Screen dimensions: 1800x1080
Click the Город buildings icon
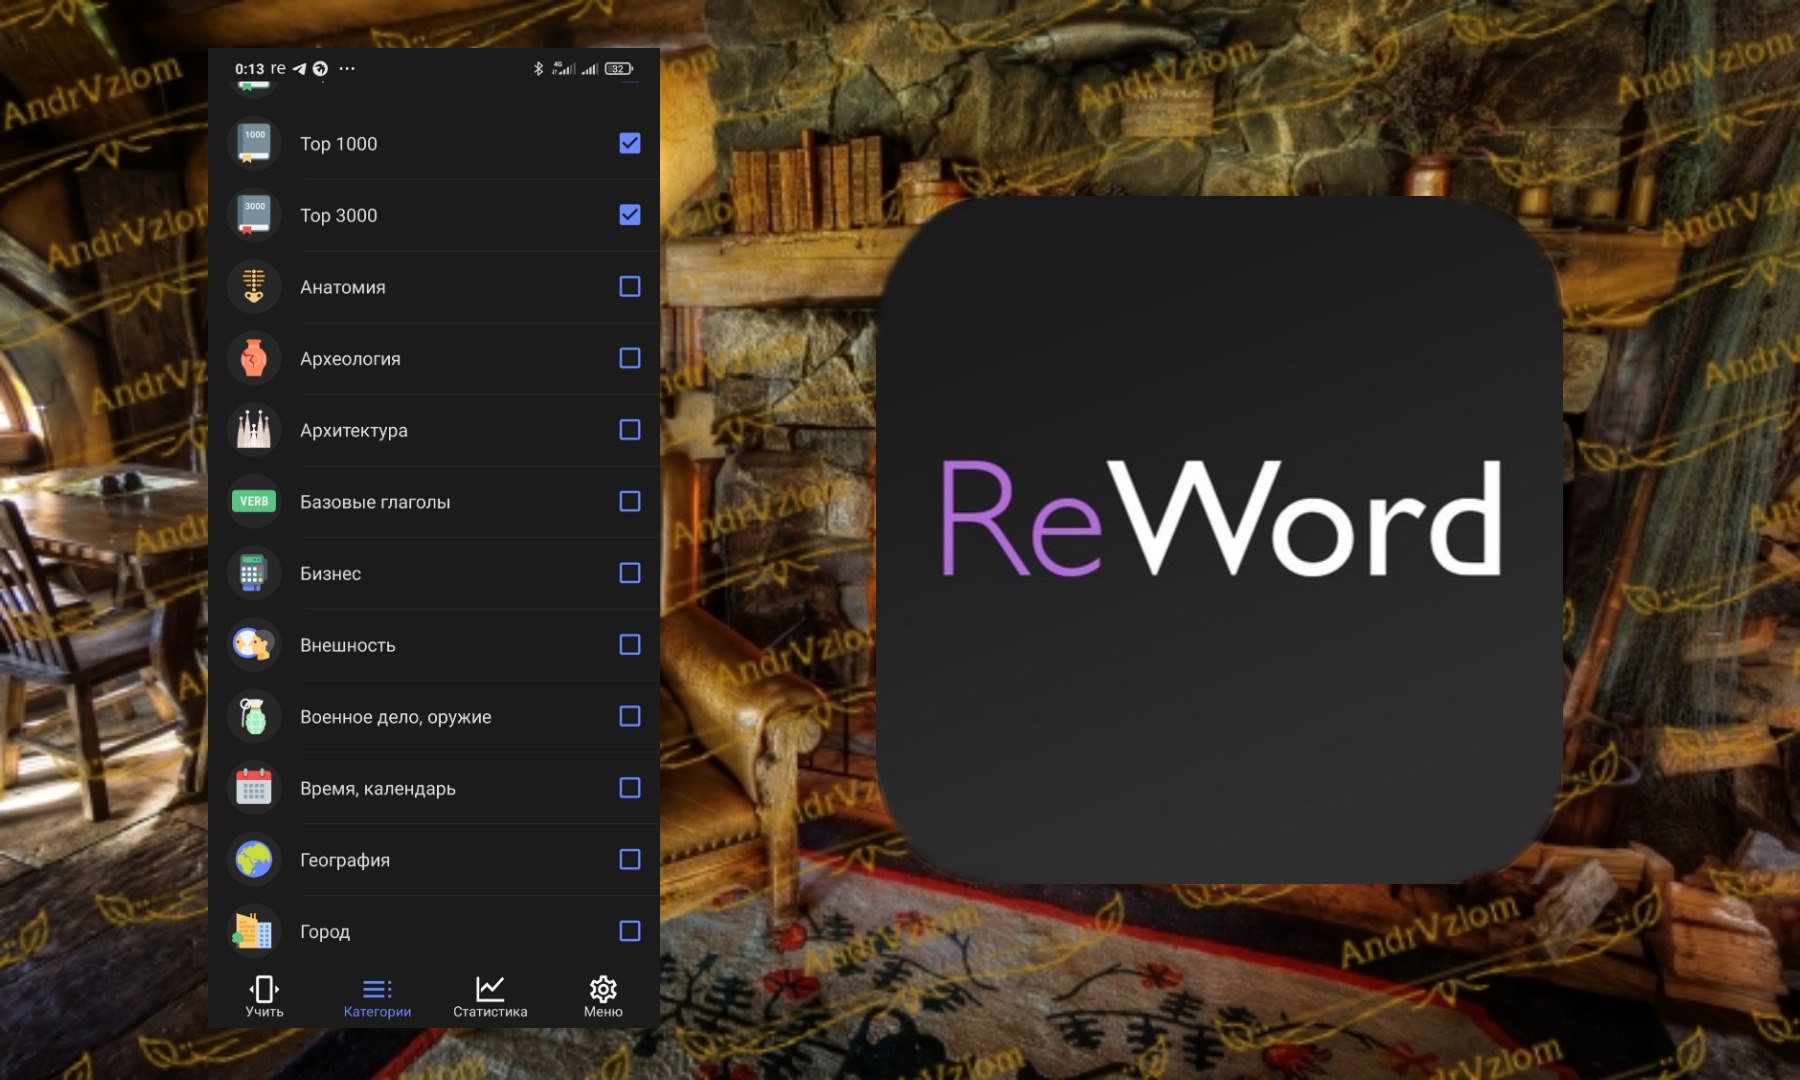click(x=254, y=931)
